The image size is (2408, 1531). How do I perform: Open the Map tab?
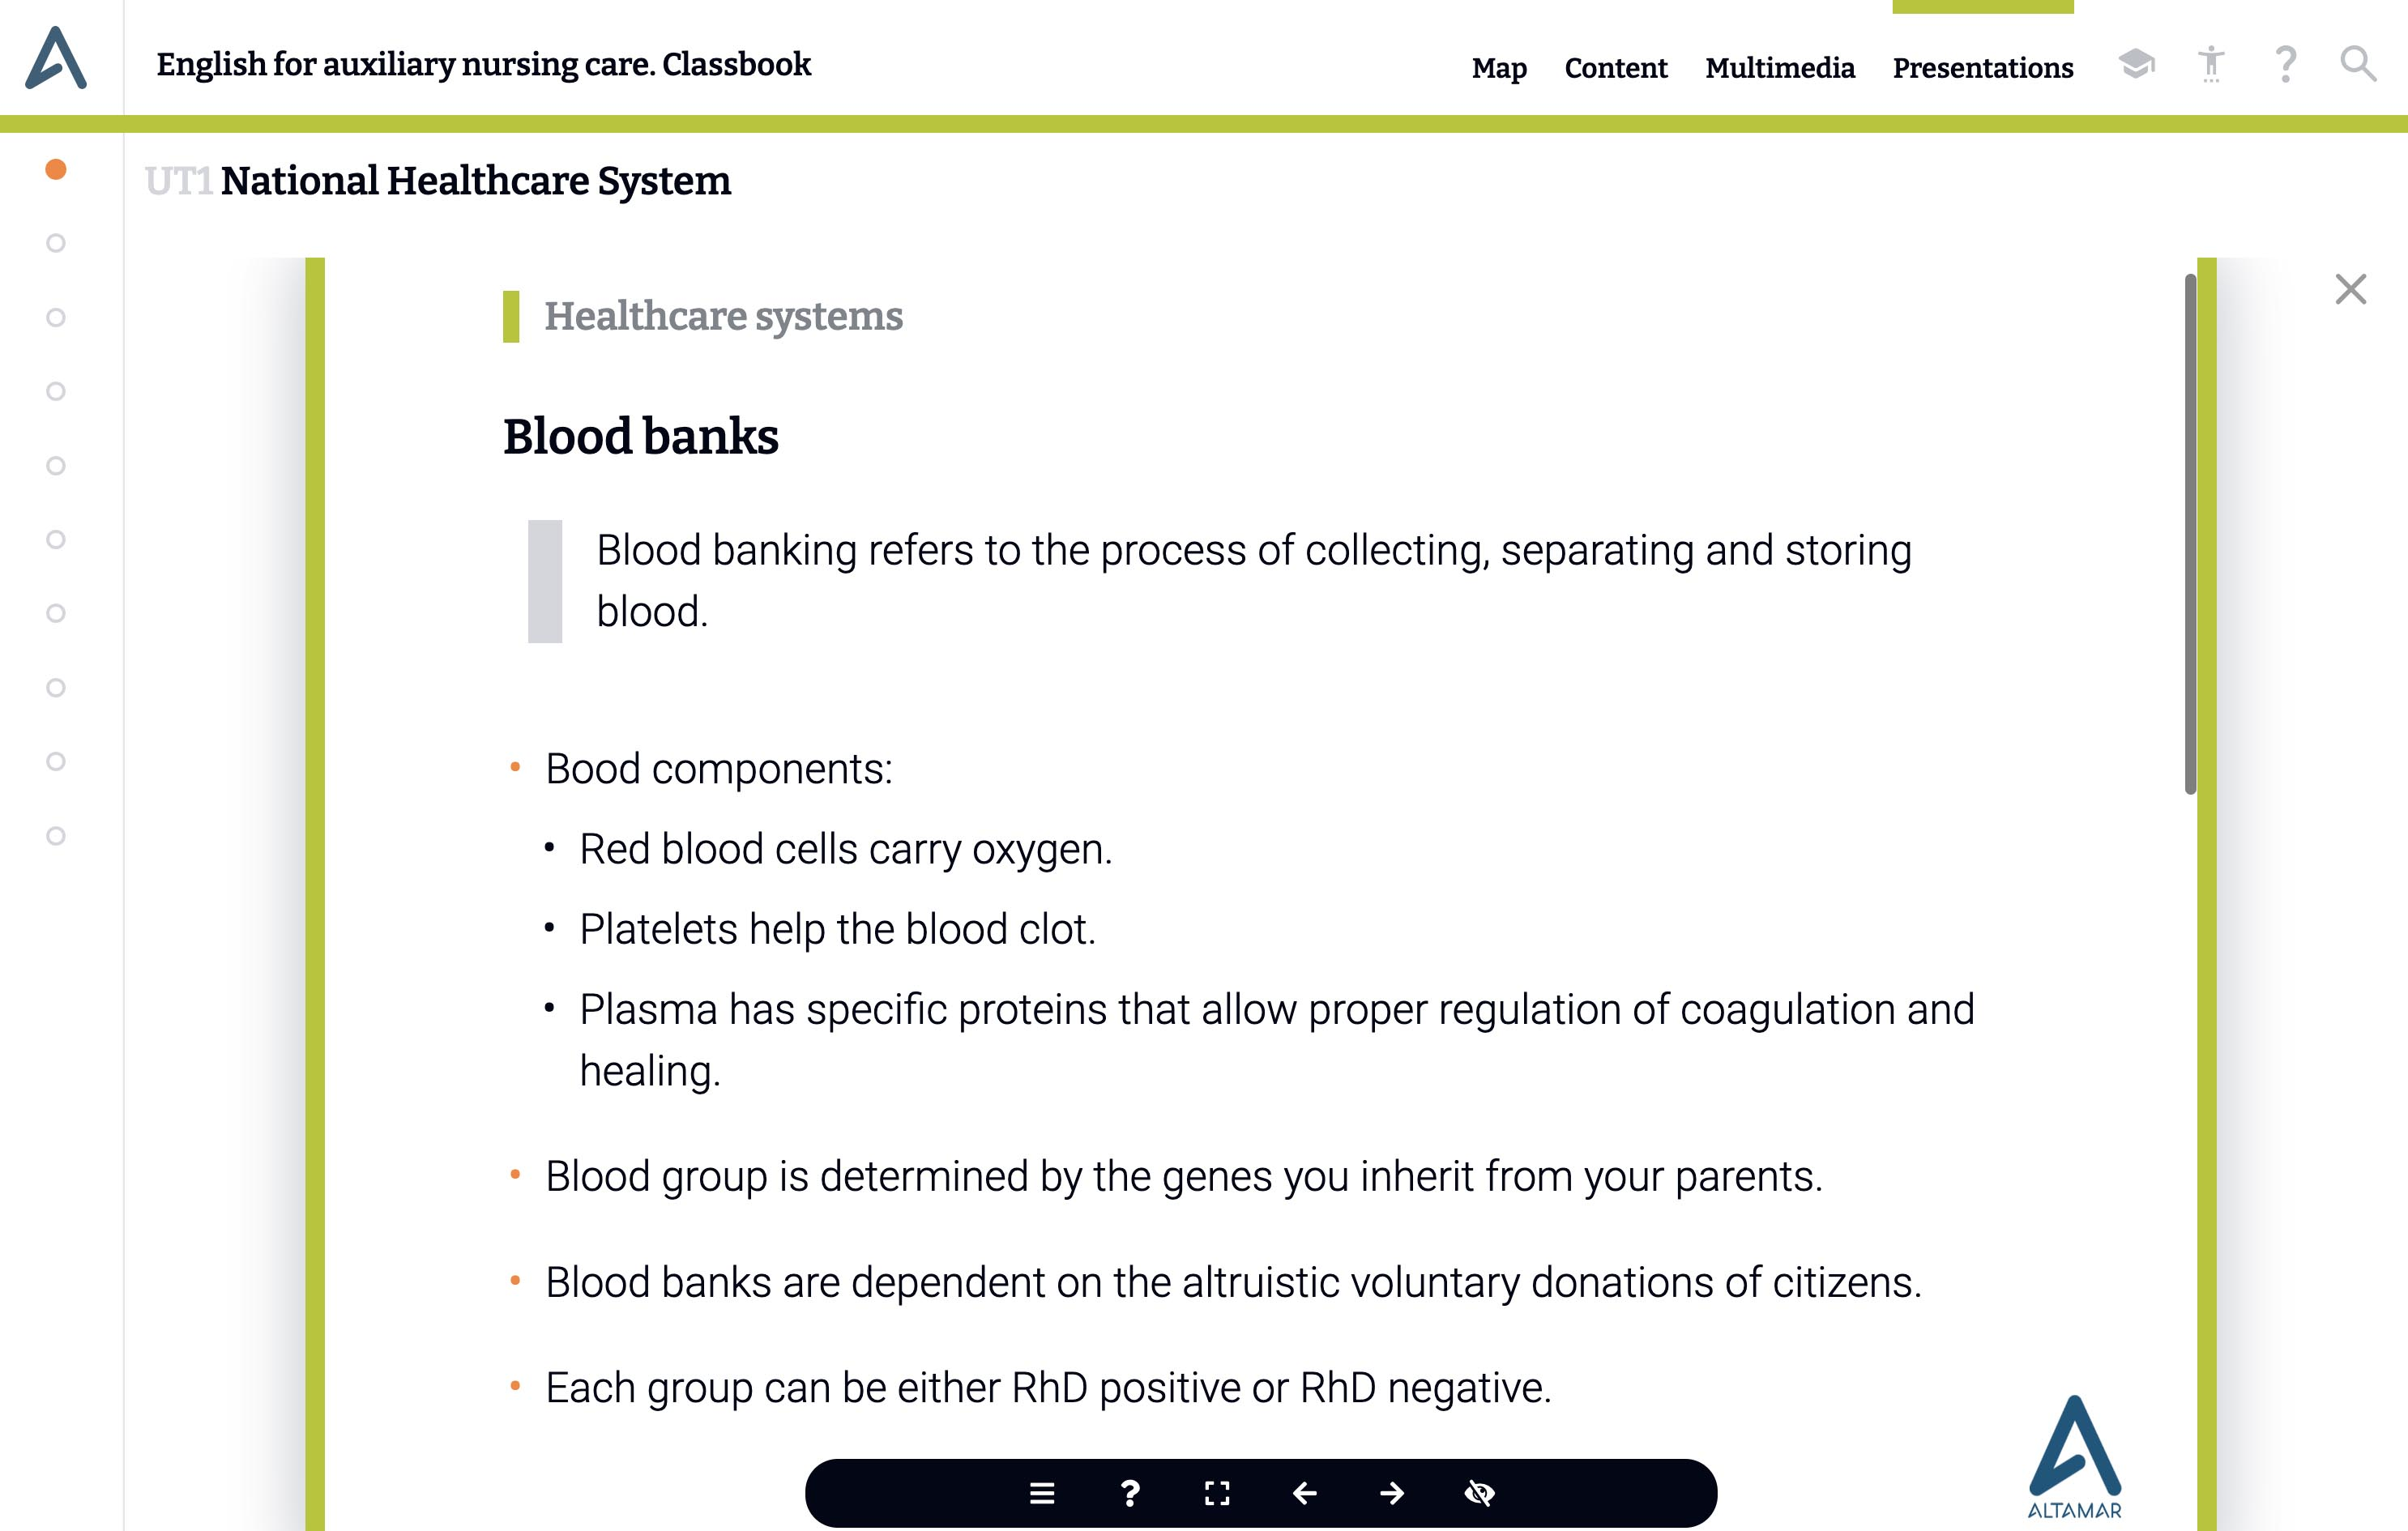click(x=1499, y=68)
